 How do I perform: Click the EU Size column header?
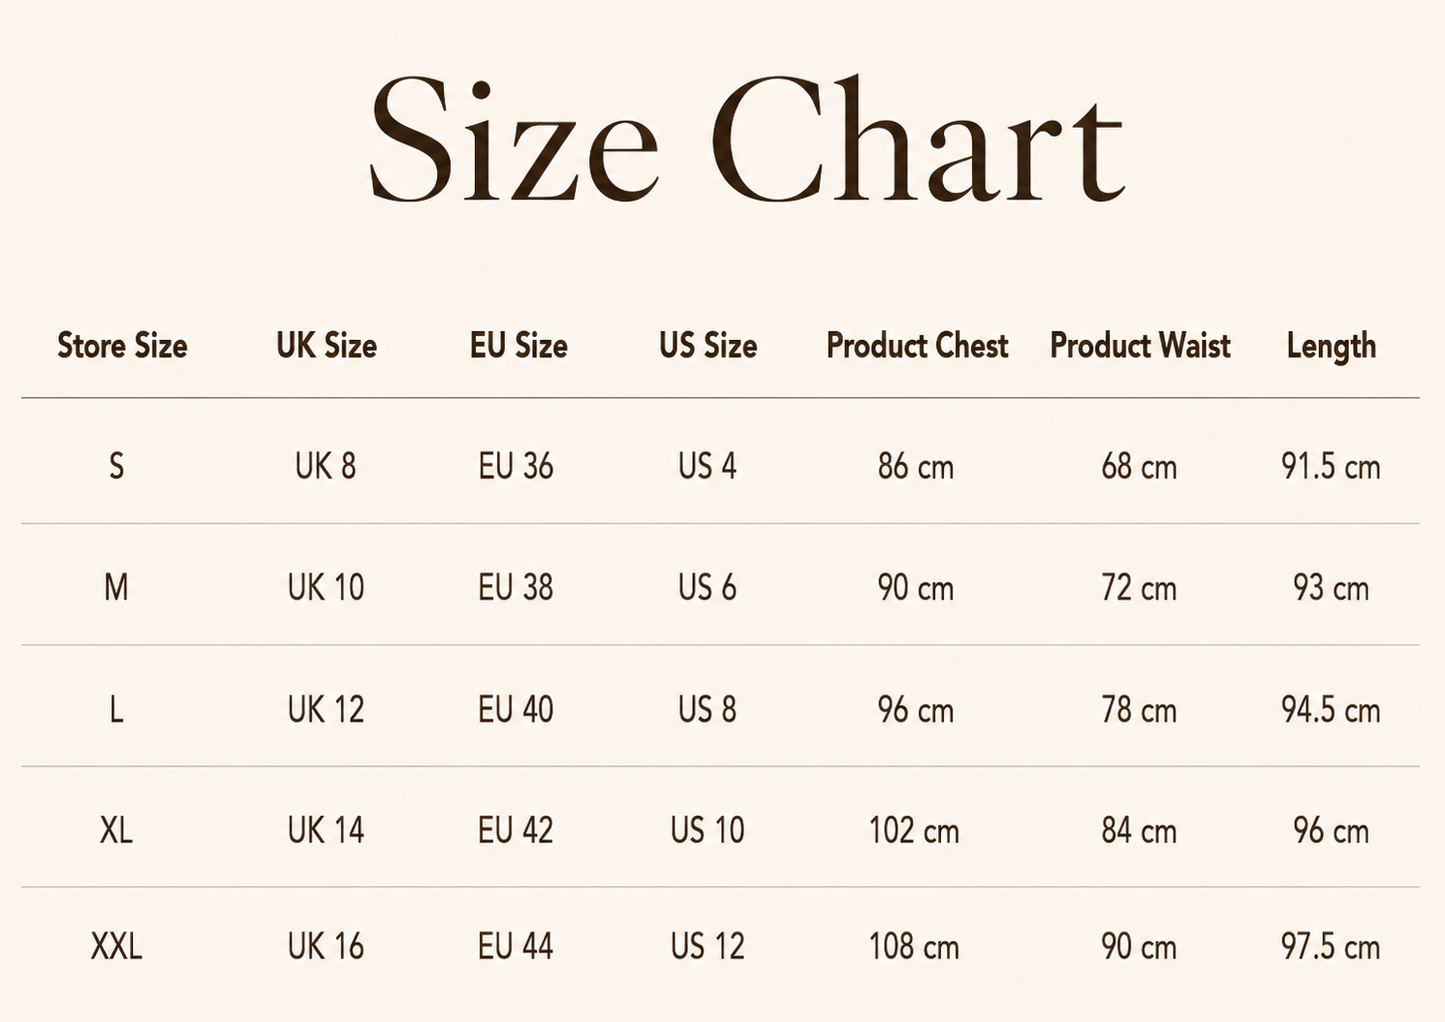click(x=519, y=346)
